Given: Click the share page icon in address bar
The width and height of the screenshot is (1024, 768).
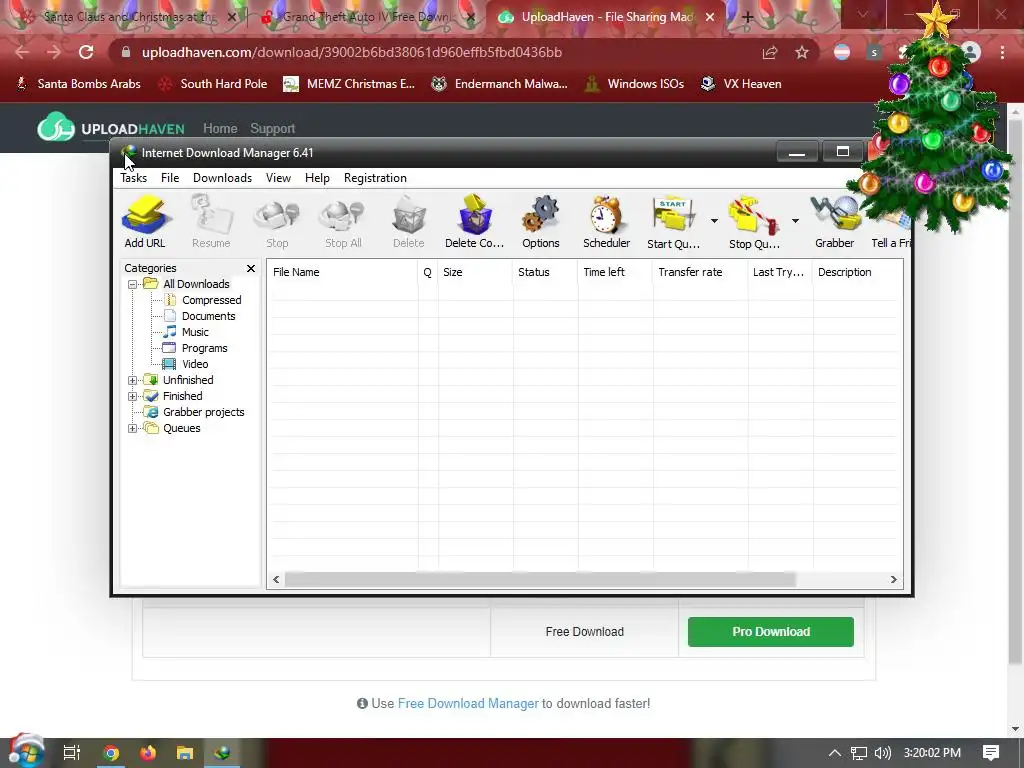Looking at the screenshot, I should (770, 52).
